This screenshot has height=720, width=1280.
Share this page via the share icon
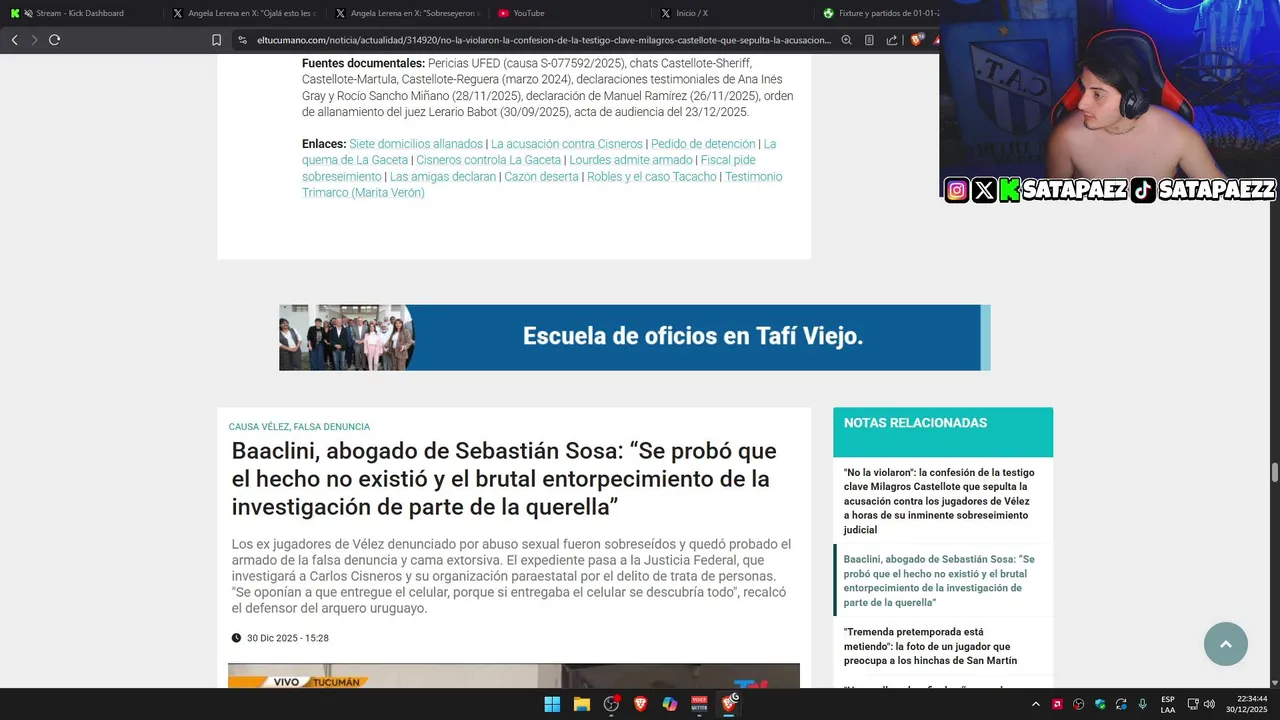(892, 40)
